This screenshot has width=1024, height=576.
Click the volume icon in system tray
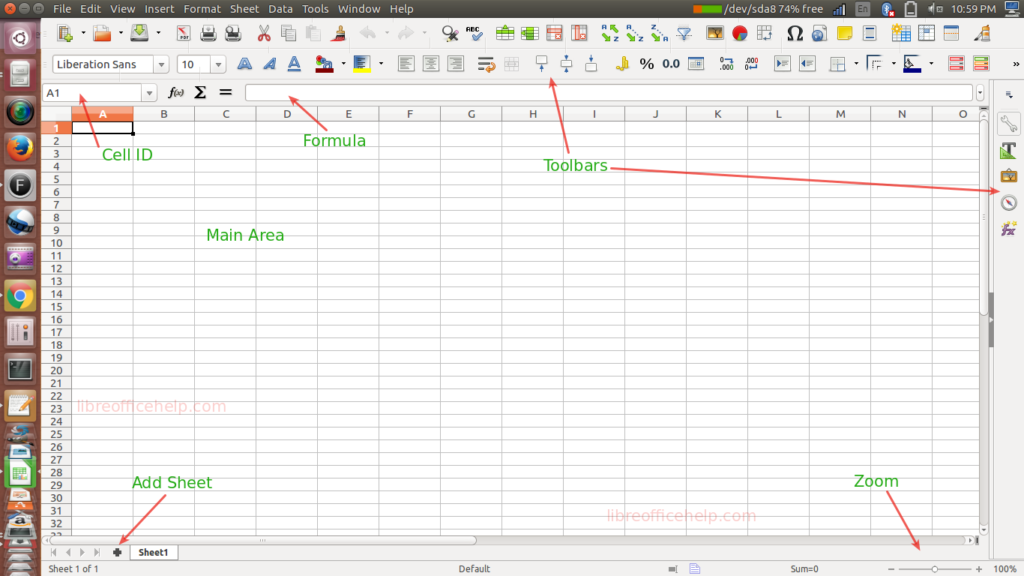935,9
